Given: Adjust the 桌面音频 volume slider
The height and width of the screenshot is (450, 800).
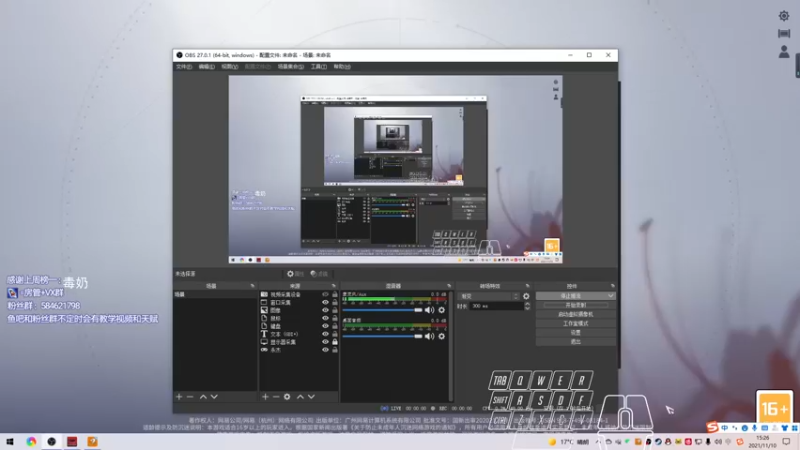Looking at the screenshot, I should (x=383, y=336).
